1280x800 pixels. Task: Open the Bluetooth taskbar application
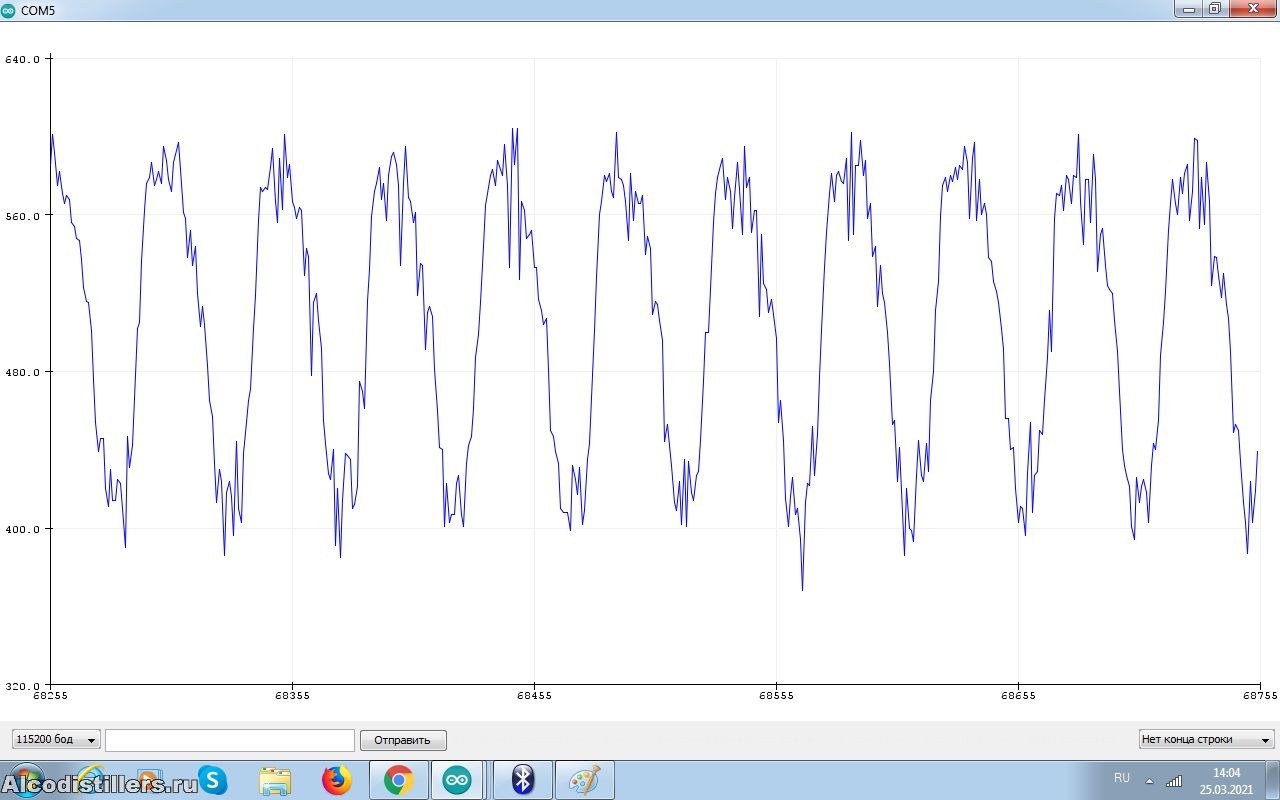[522, 780]
